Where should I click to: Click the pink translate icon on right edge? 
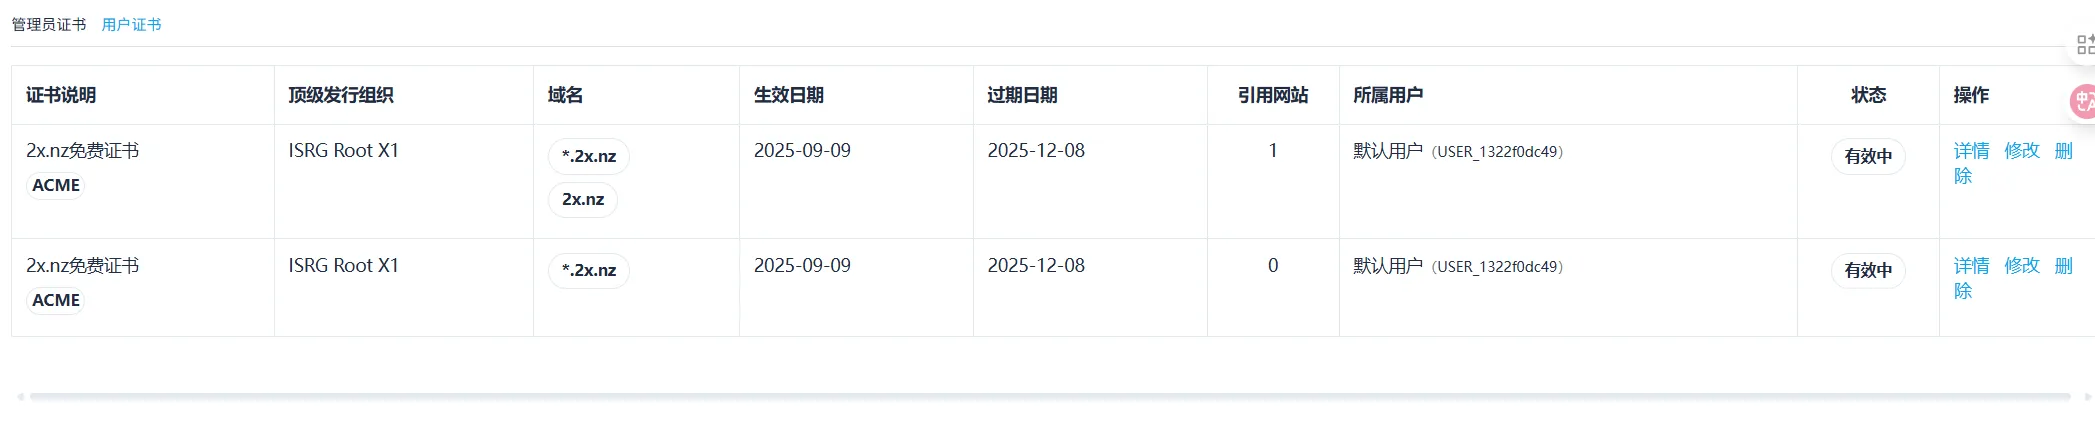coord(2084,101)
